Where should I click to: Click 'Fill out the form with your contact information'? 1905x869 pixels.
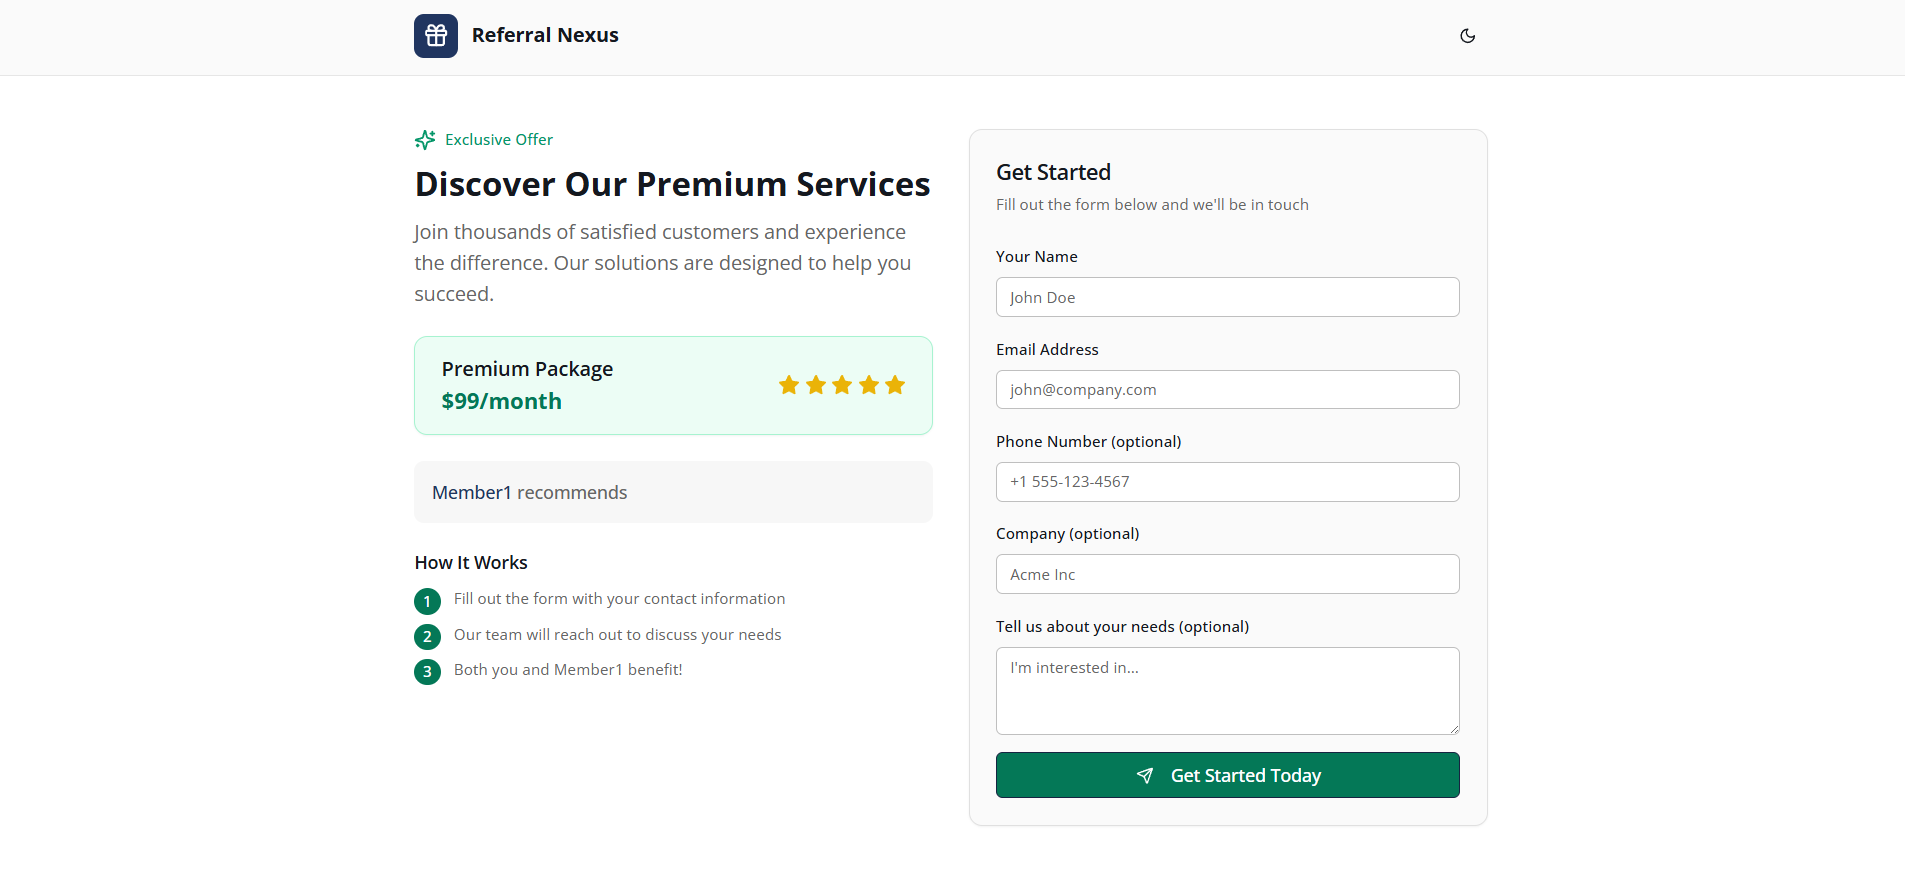pos(619,599)
